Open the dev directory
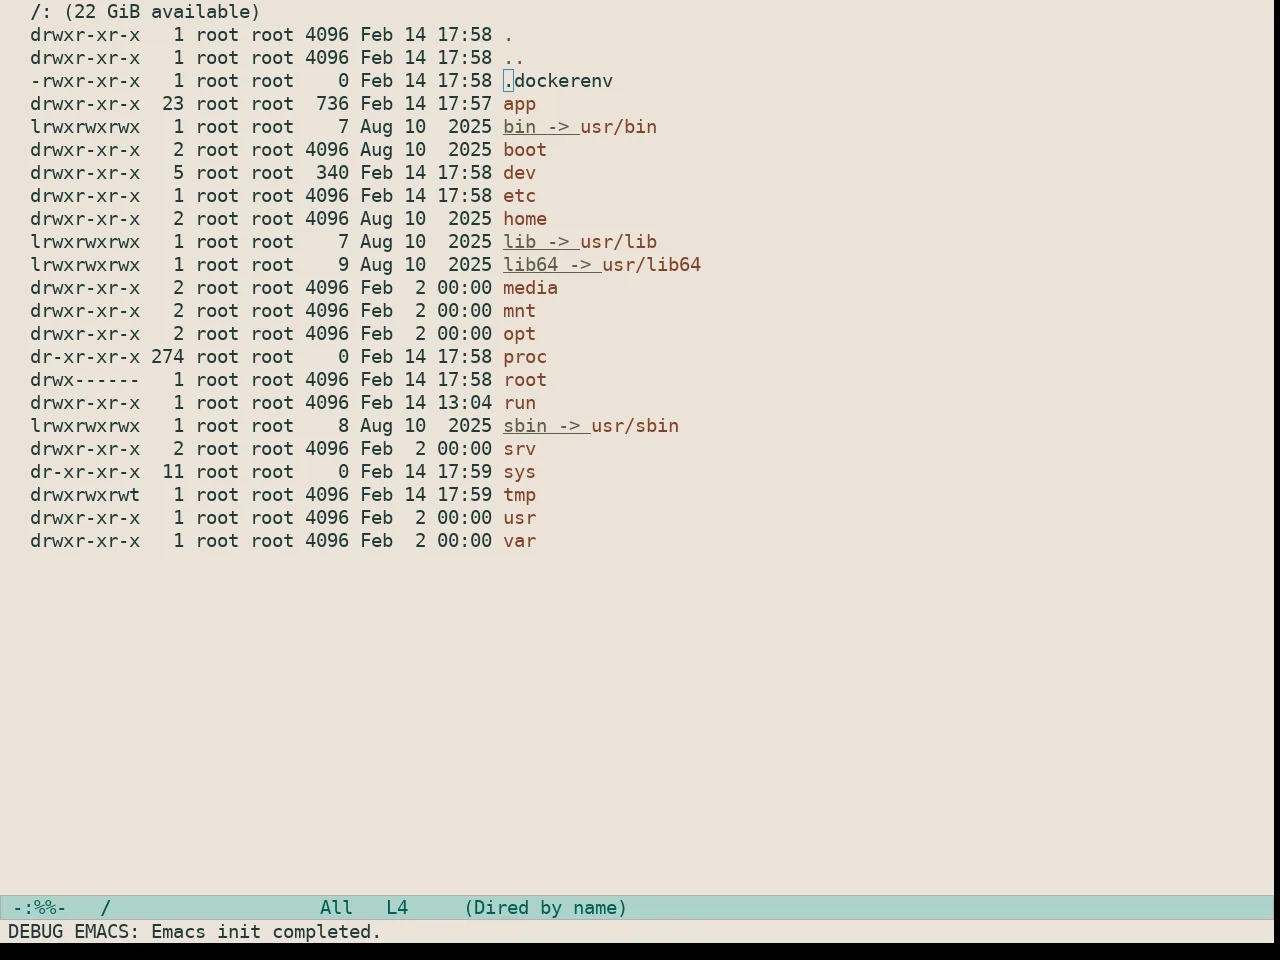The width and height of the screenshot is (1280, 960). click(519, 173)
